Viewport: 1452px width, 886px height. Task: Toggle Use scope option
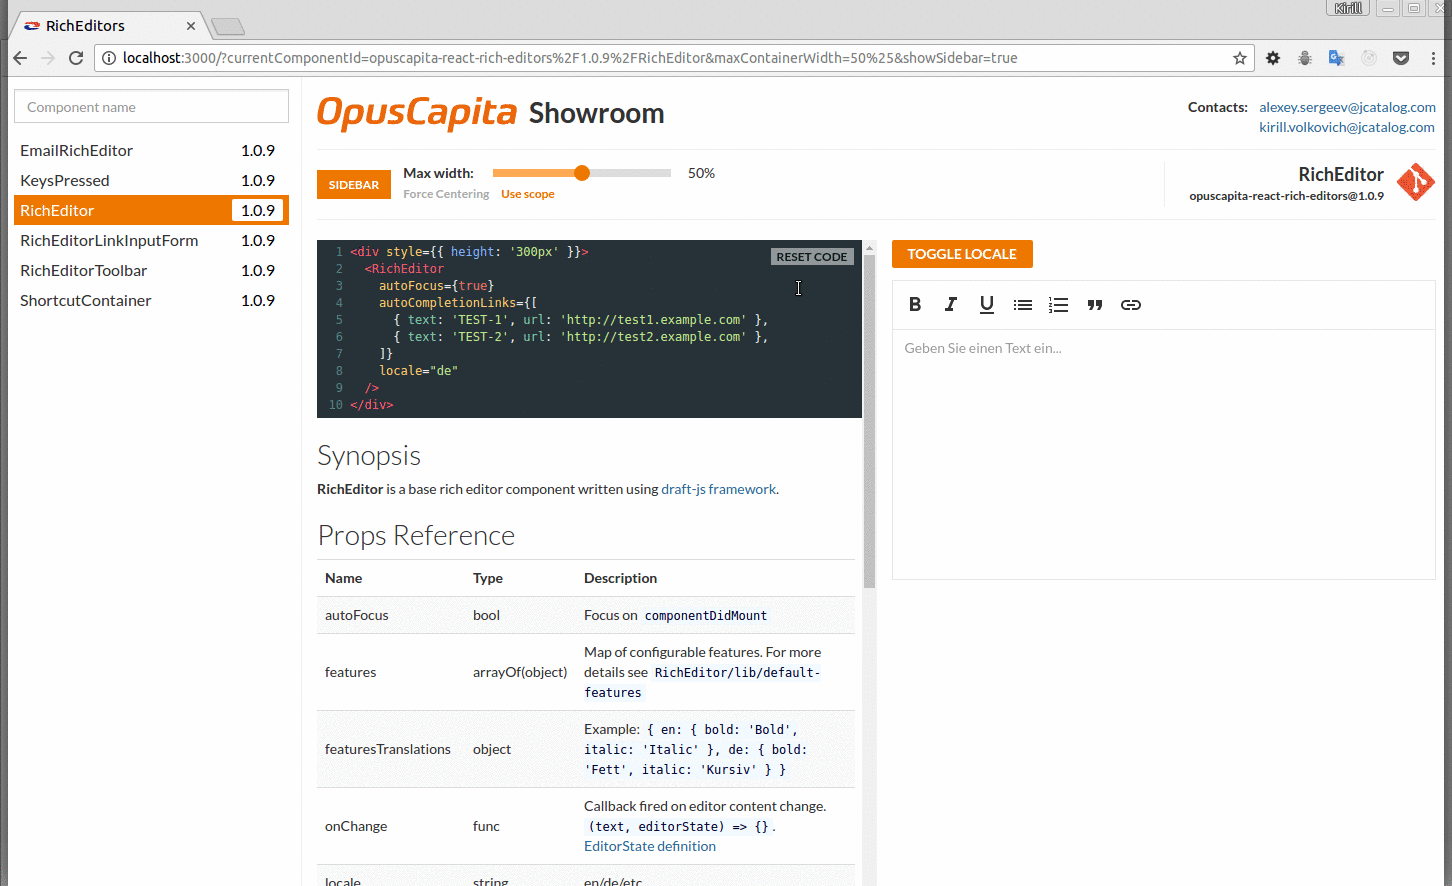tap(528, 194)
